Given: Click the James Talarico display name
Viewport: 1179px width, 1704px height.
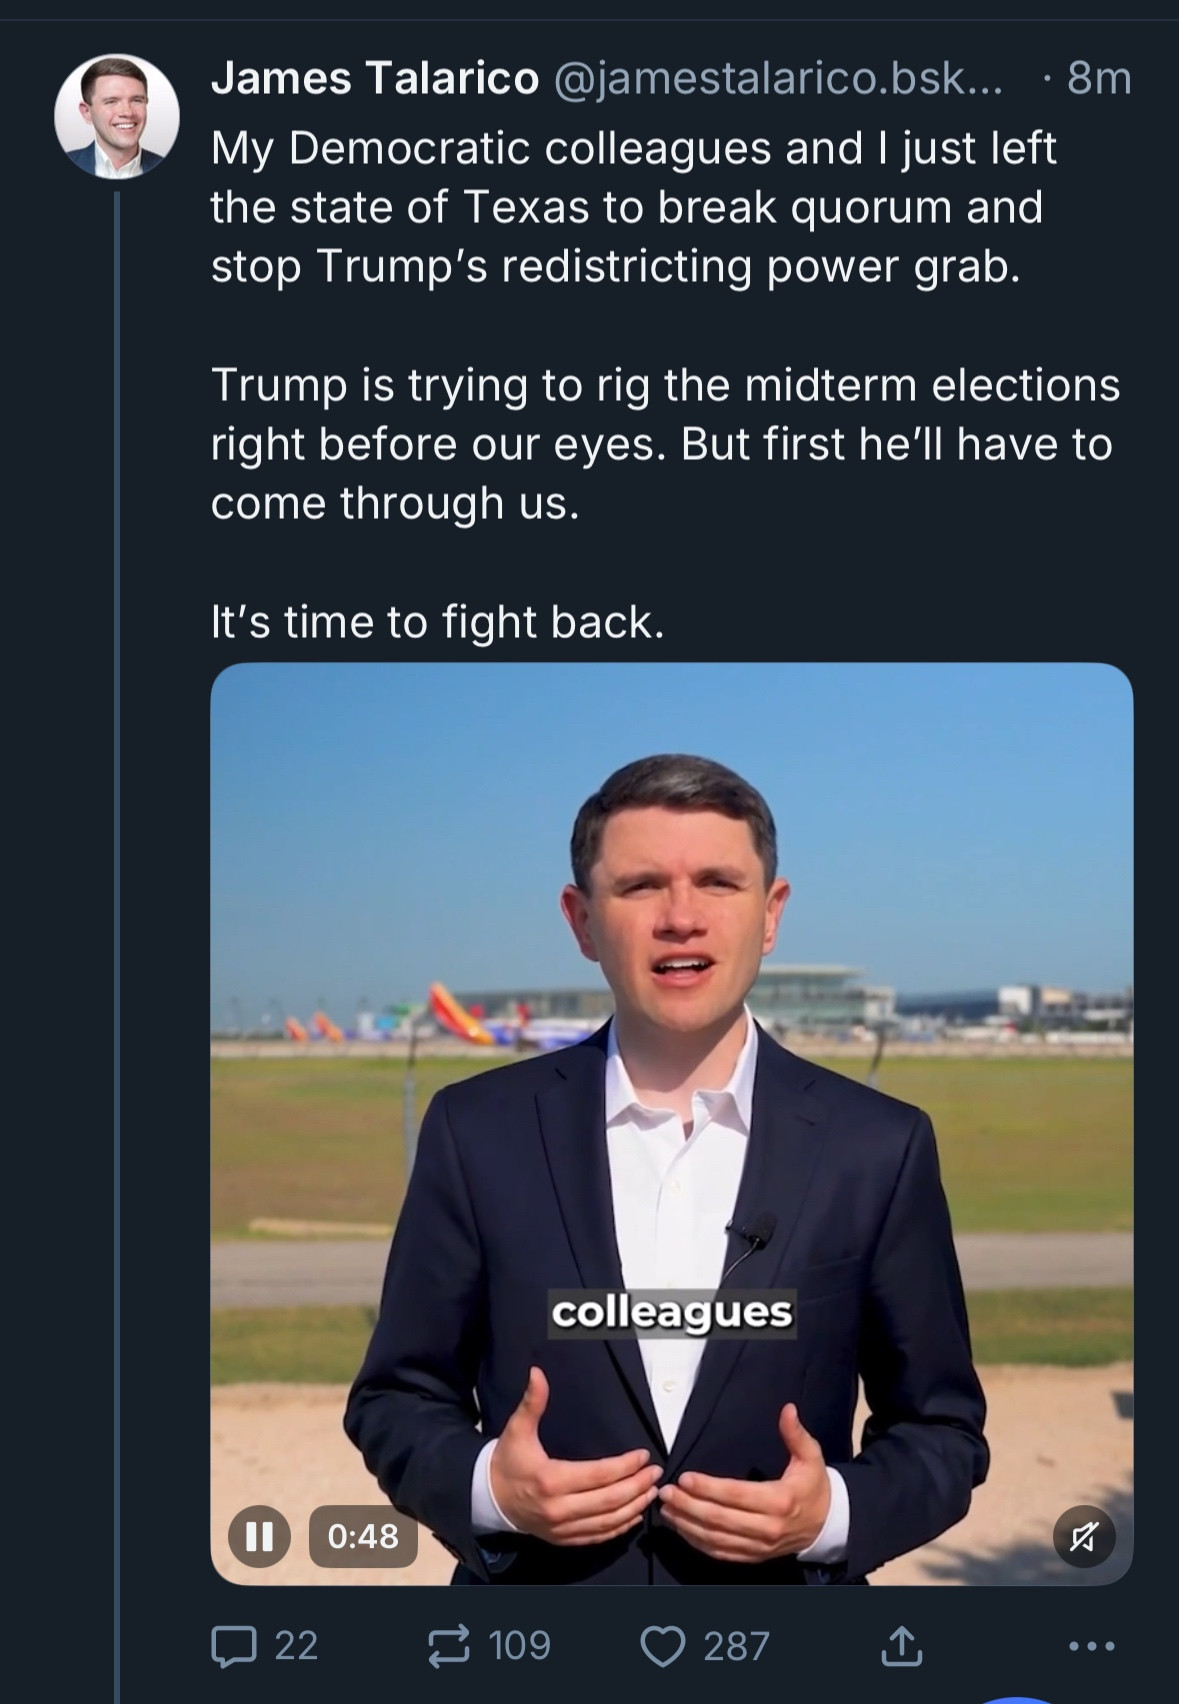Looking at the screenshot, I should point(375,78).
